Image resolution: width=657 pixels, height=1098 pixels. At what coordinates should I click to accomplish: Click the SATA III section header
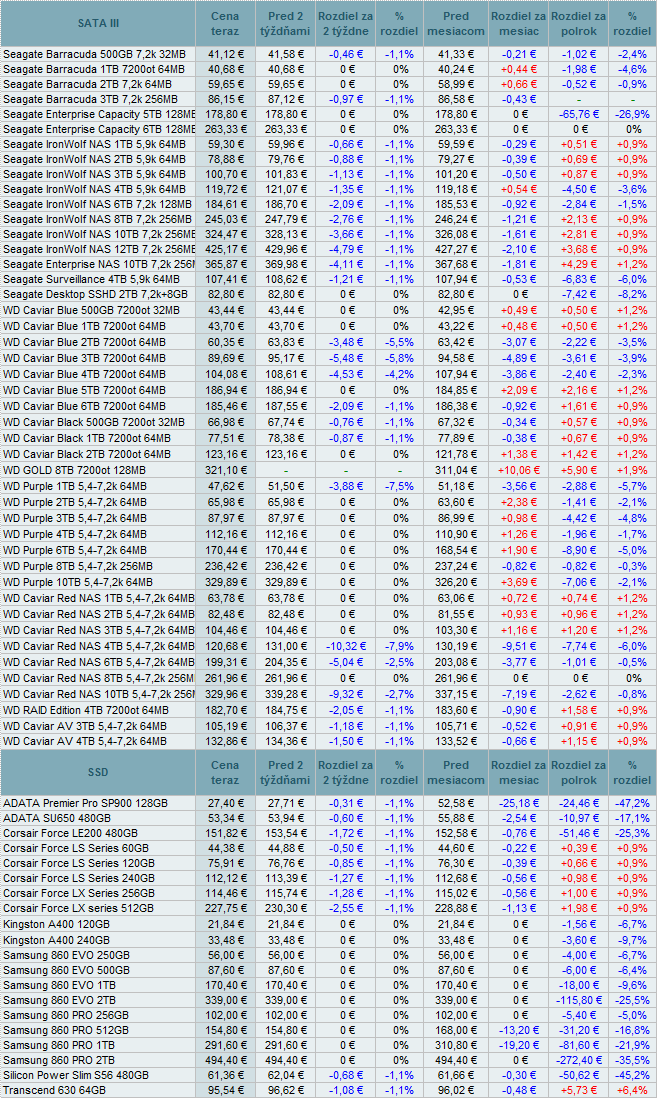coord(98,22)
